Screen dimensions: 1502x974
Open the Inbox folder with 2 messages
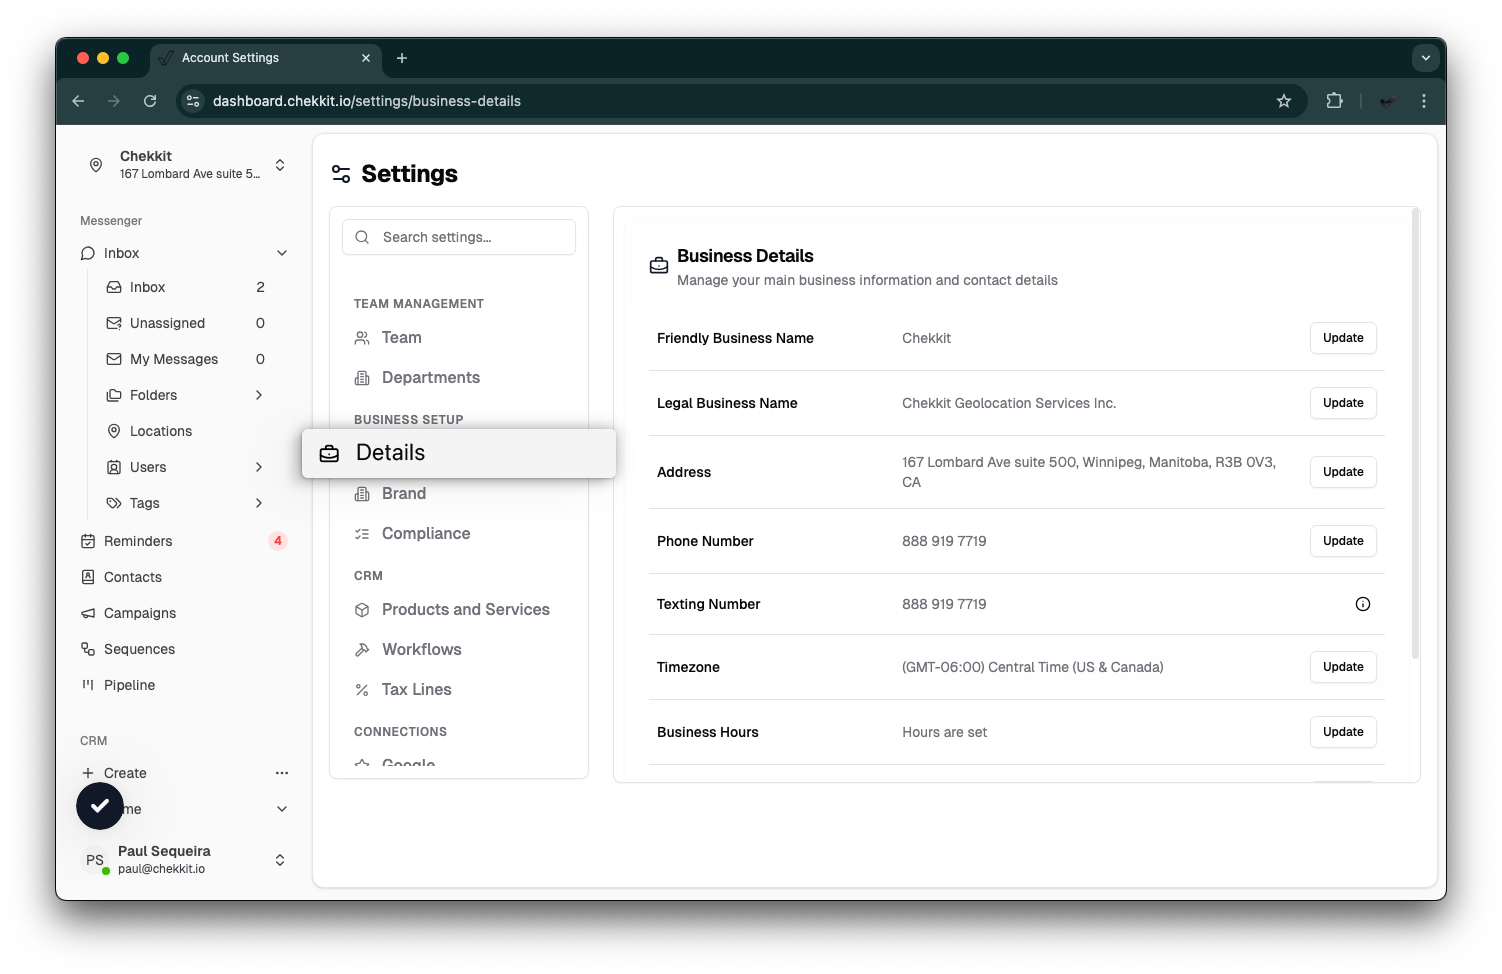[x=186, y=287]
